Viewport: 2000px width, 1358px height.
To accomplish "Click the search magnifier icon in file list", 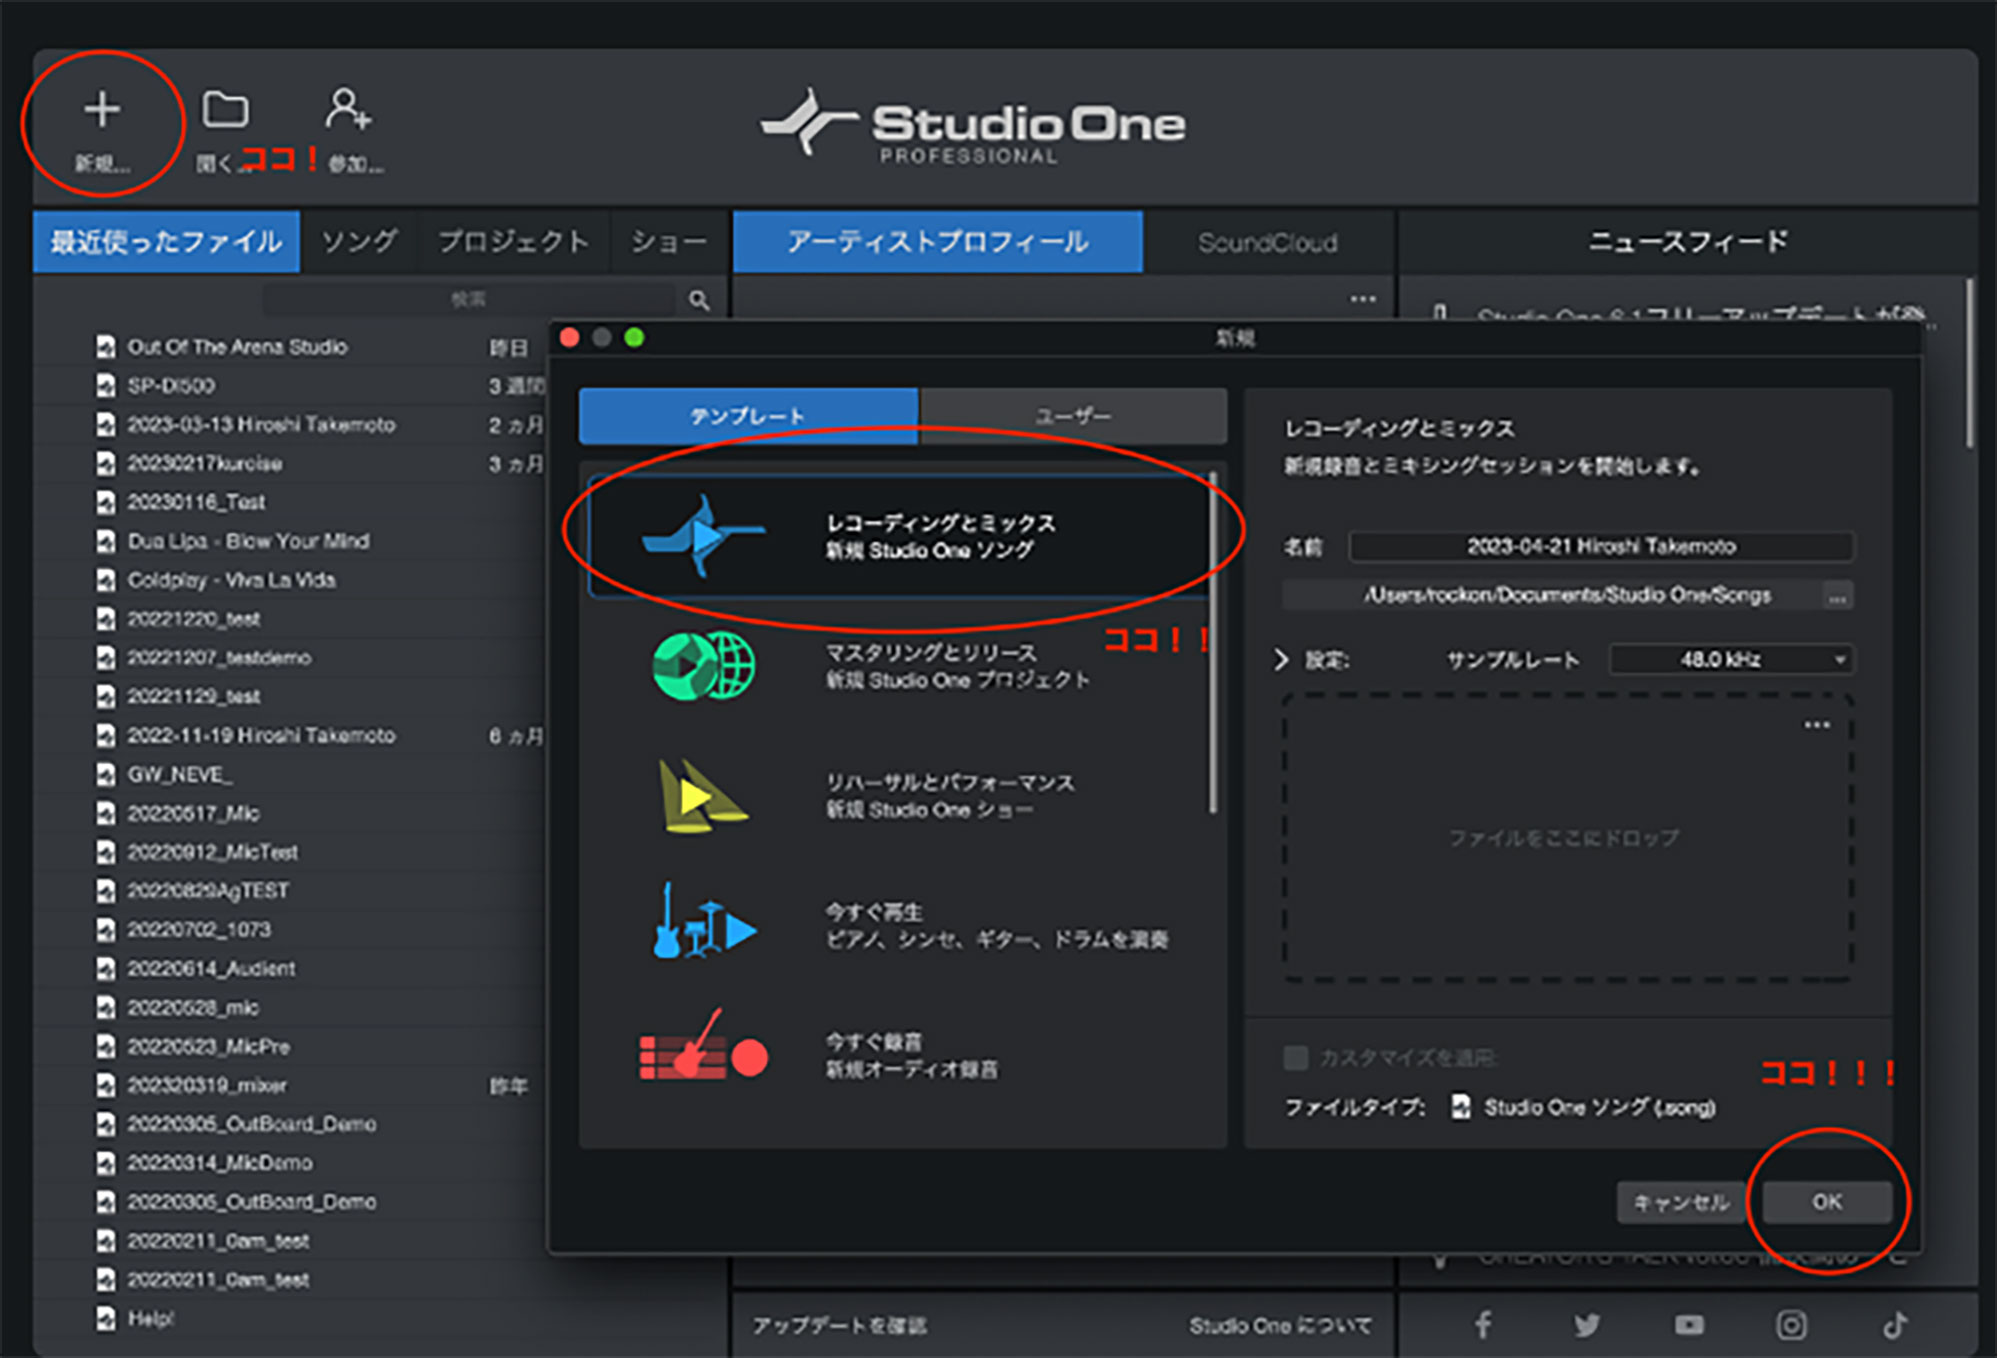I will (x=699, y=299).
